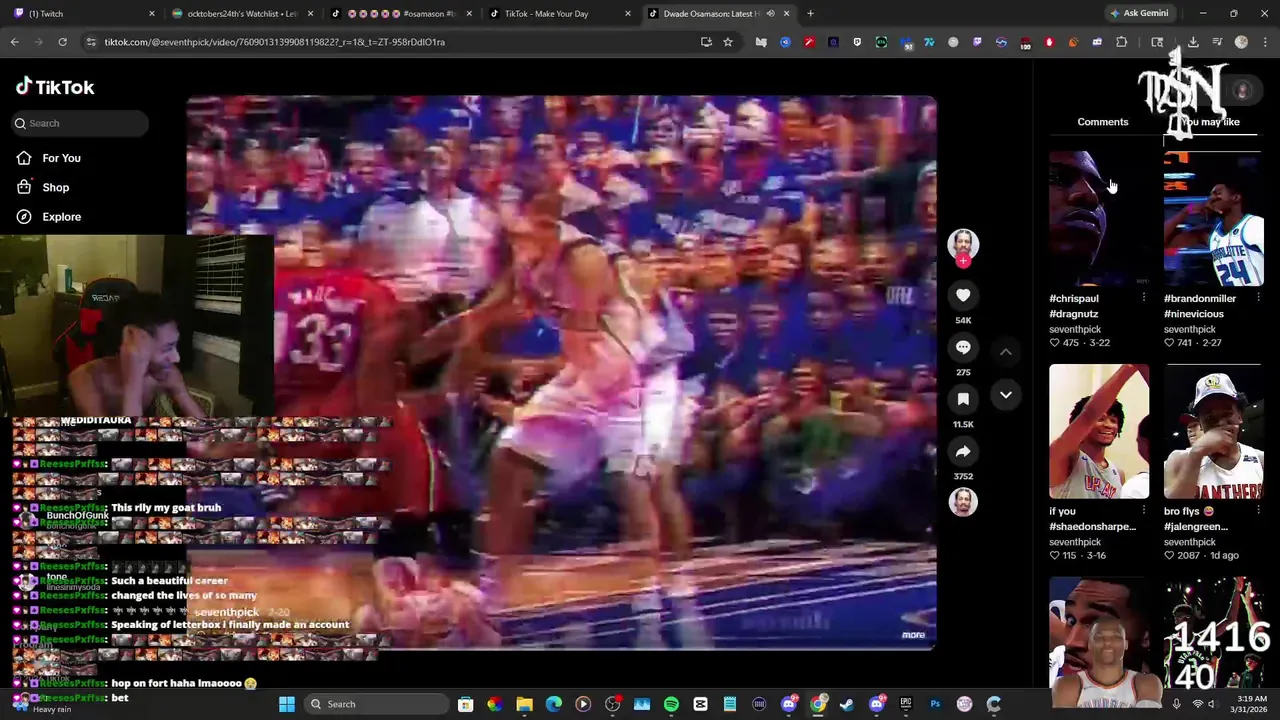Screen dimensions: 1280x720
Task: Click 'more' to expand video caption
Action: click(x=914, y=635)
